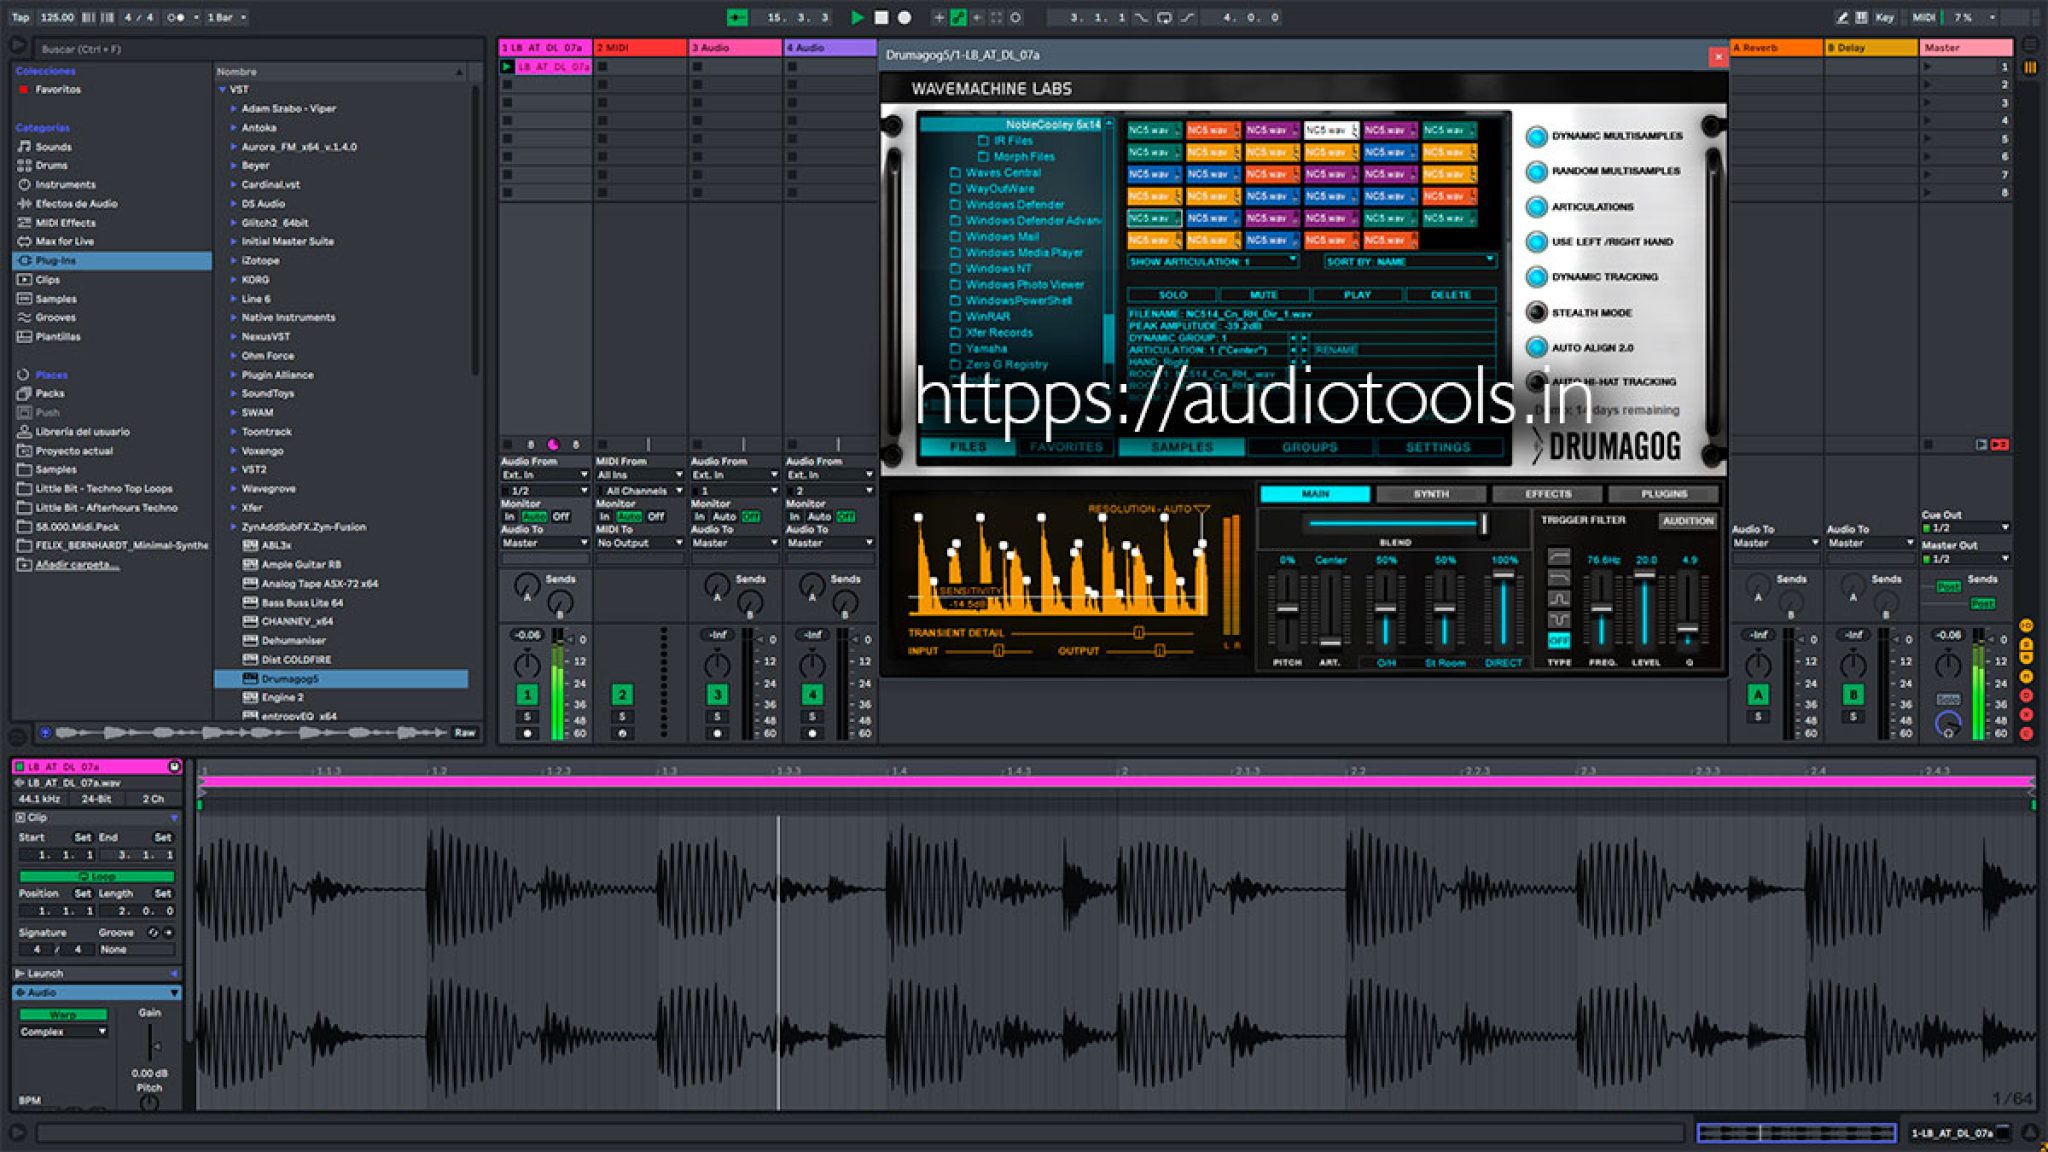Toggle the Follow playback button next to position
Screen dimensions: 2048x1152
click(x=737, y=17)
